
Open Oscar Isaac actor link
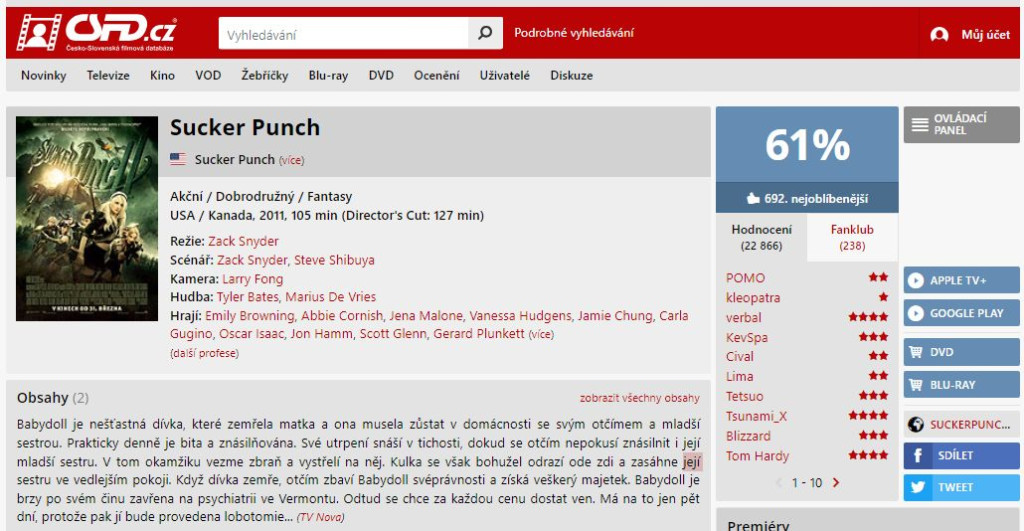[x=251, y=334]
